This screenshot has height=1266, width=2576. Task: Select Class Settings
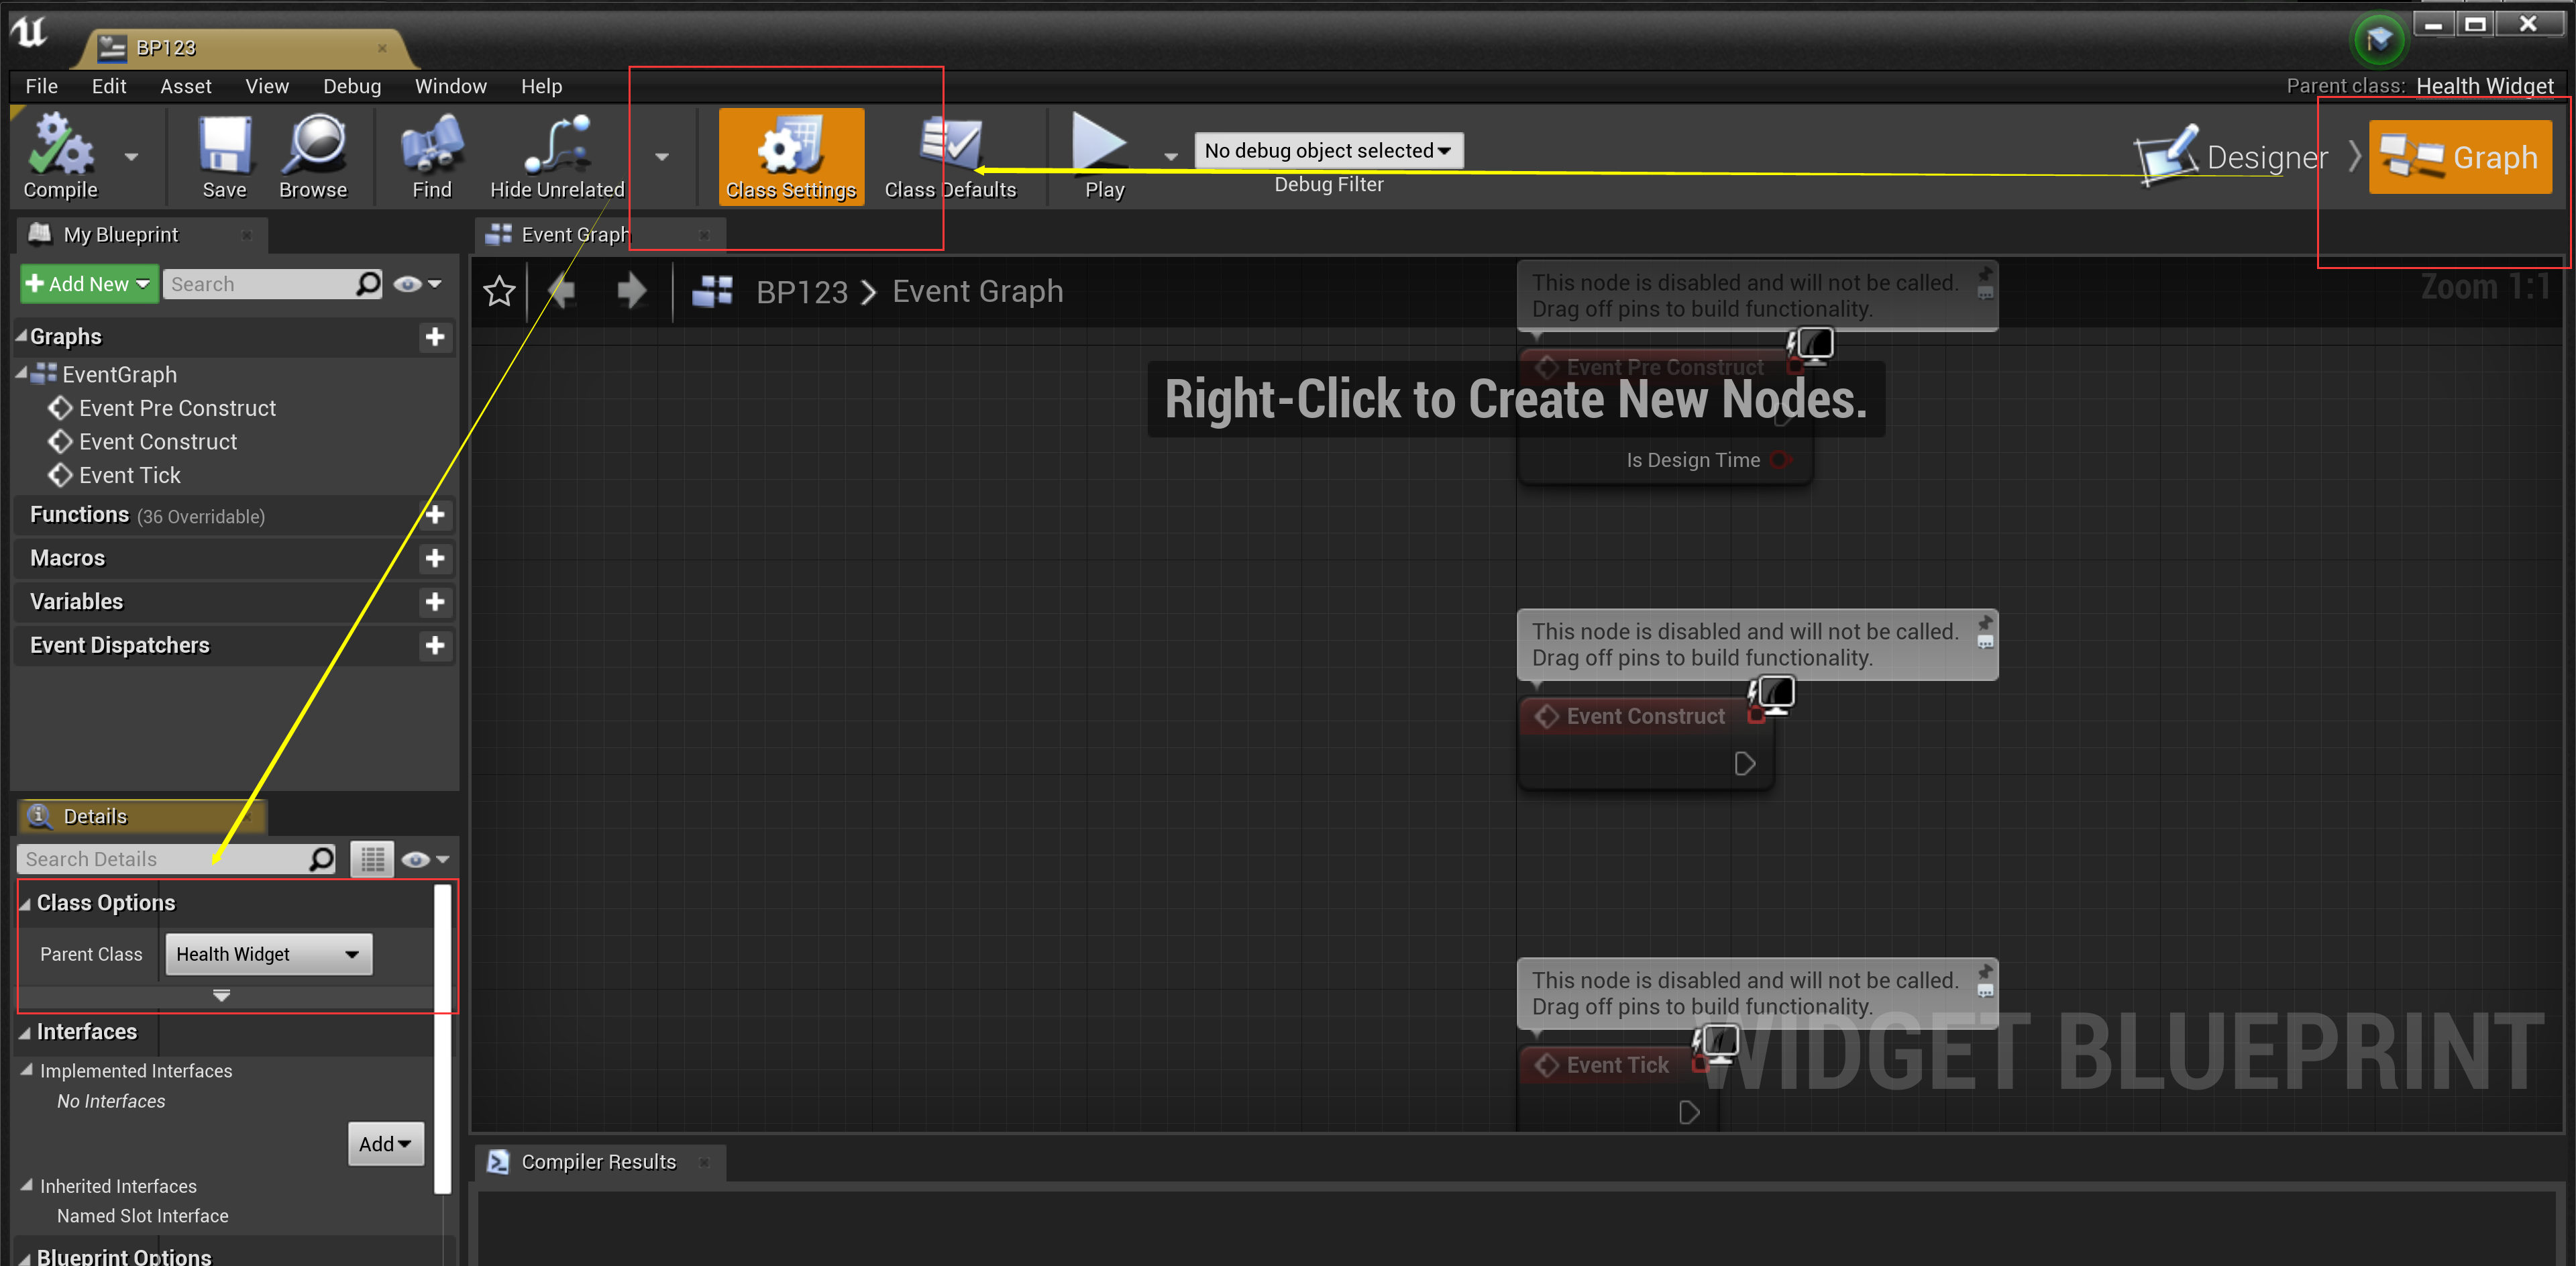tap(791, 157)
